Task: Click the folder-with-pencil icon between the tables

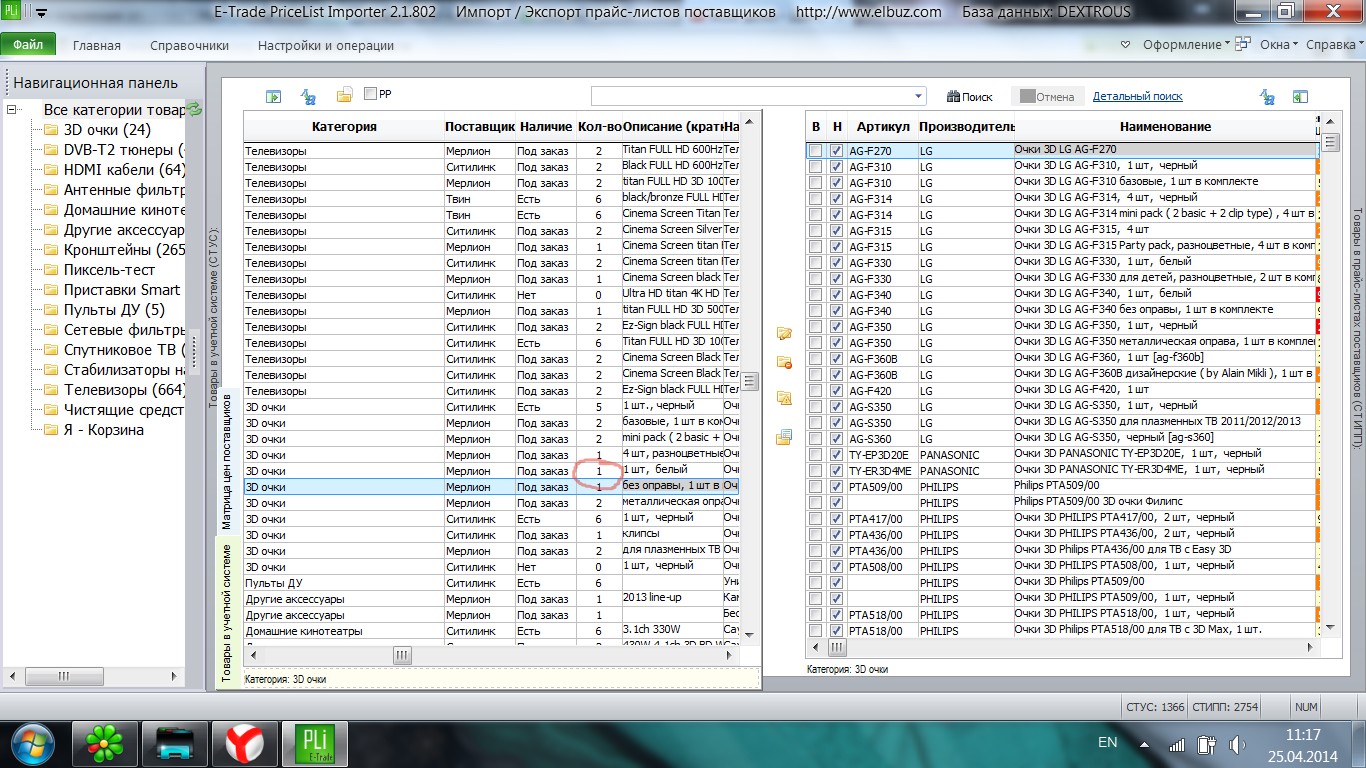Action: (784, 333)
